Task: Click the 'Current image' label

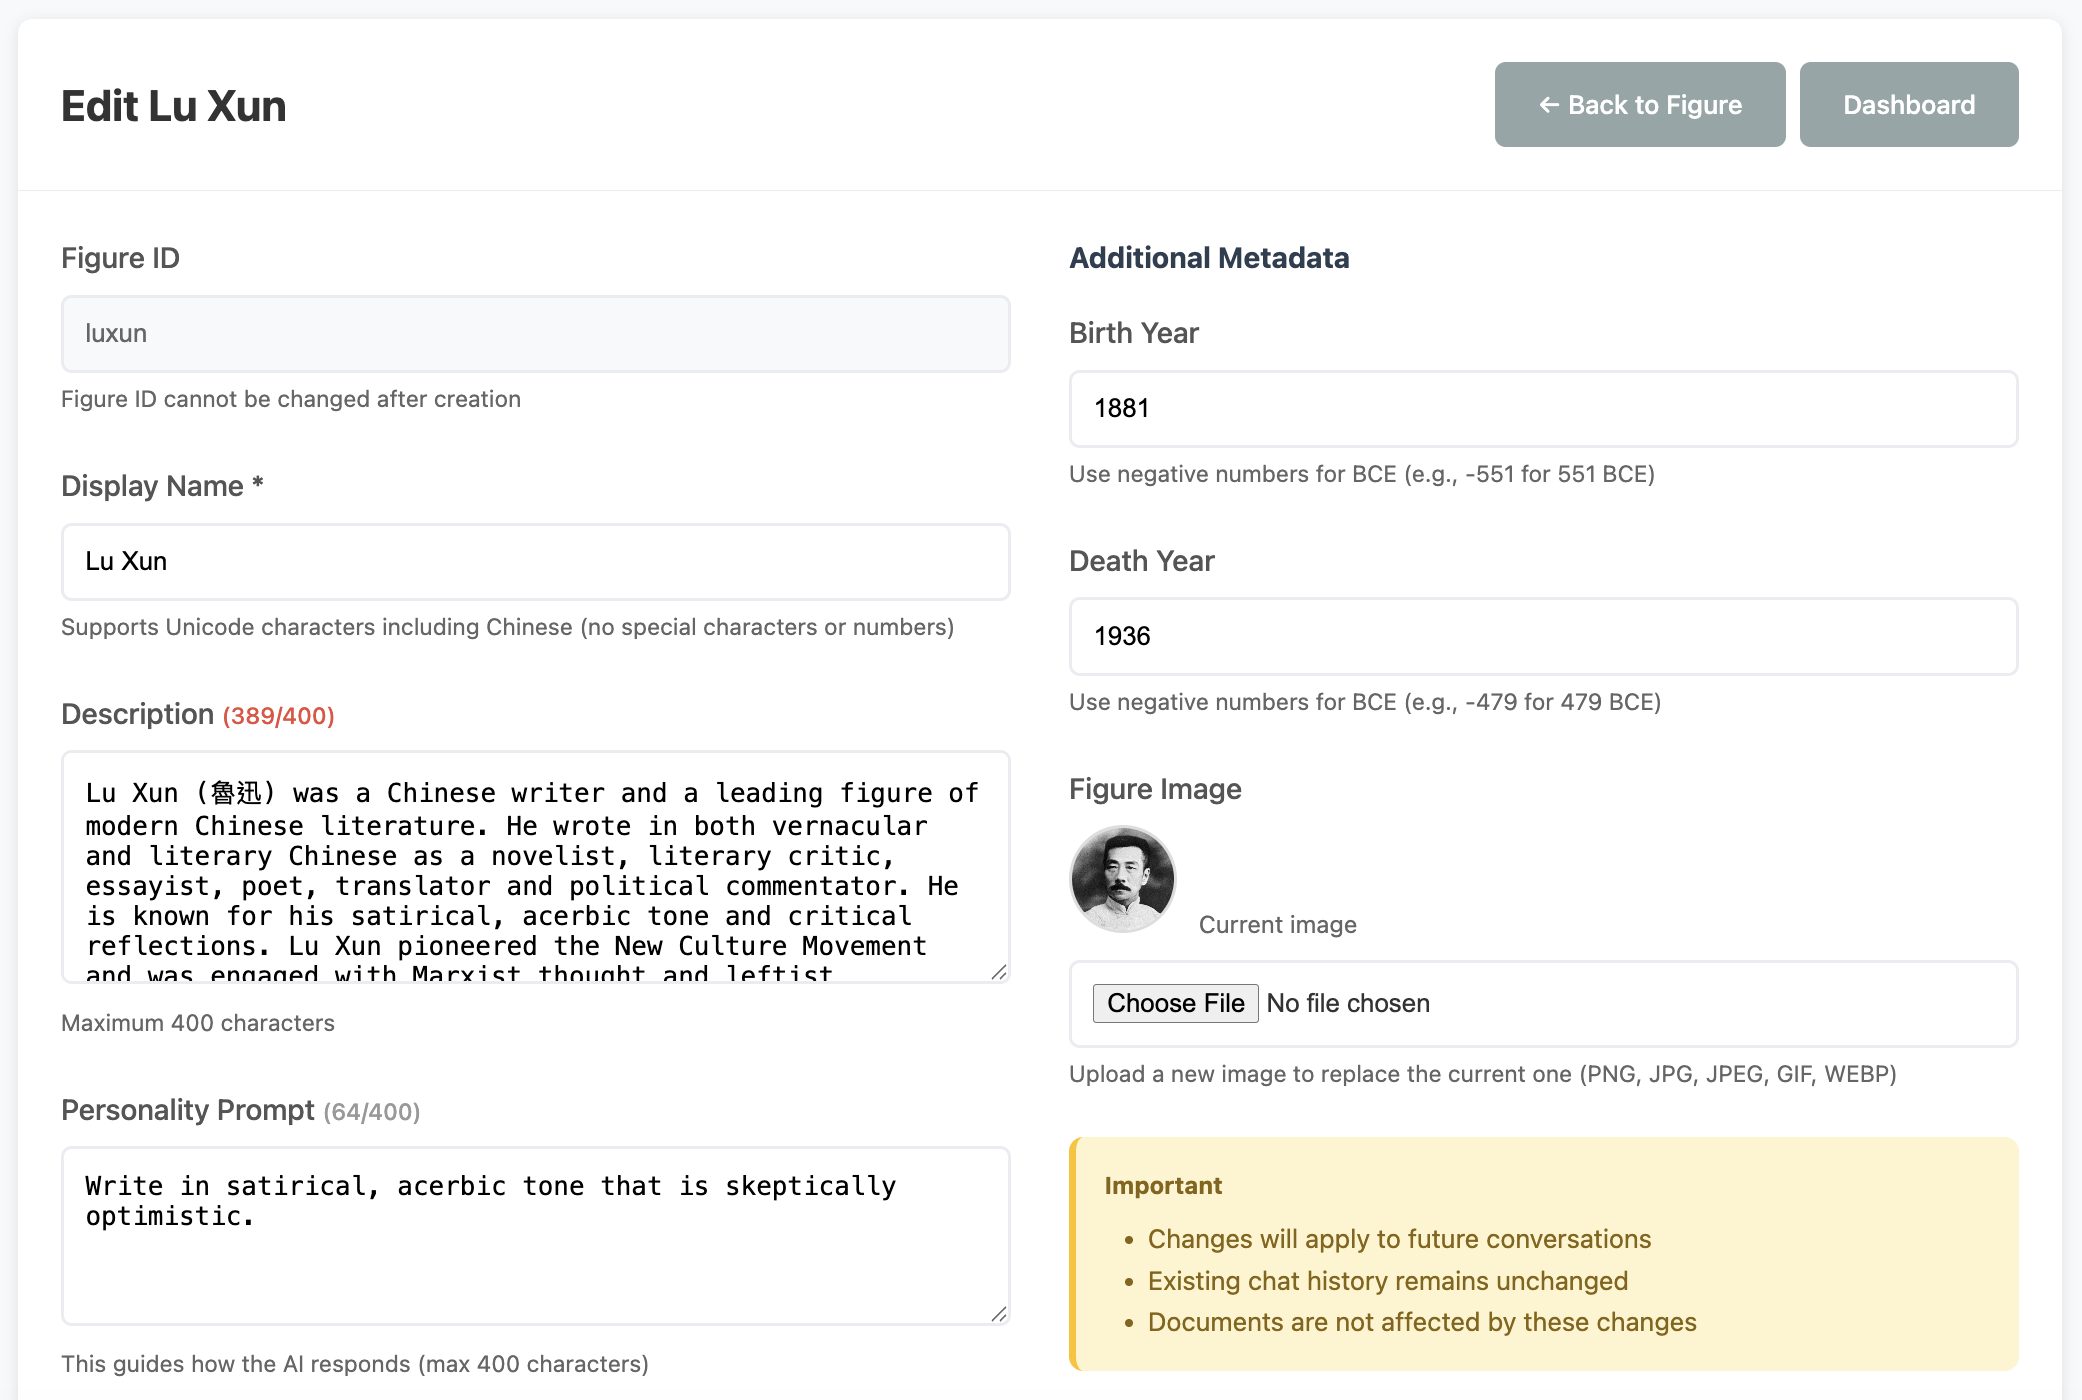Action: coord(1277,925)
